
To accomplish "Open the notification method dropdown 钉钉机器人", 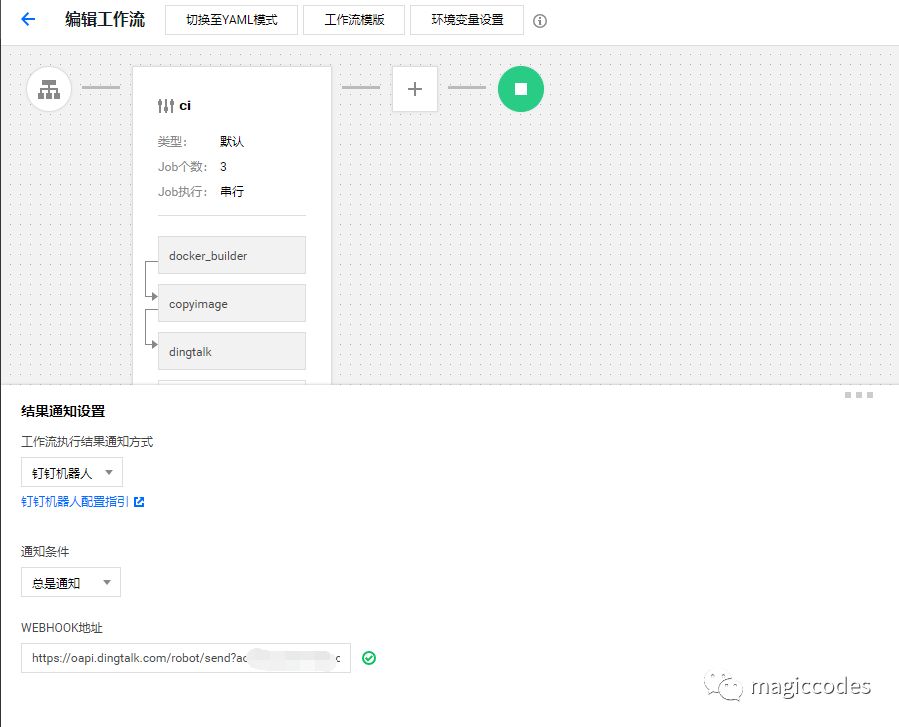I will pos(72,472).
